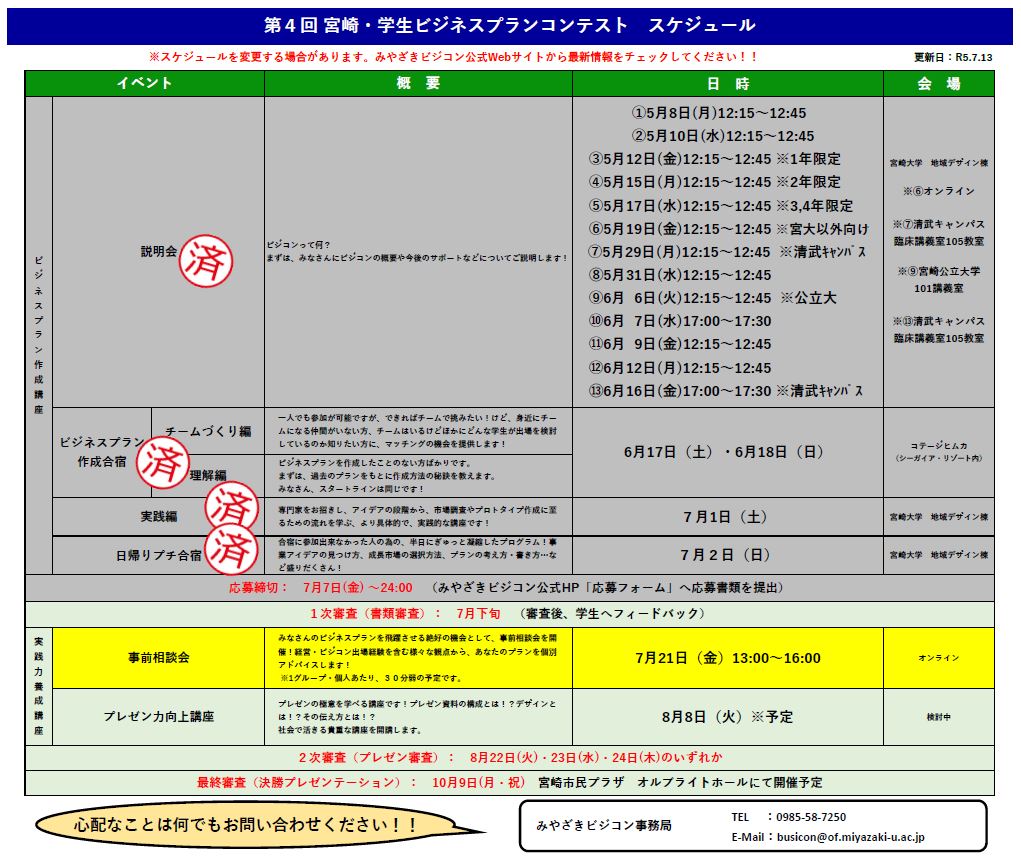Click the チームづくり編 label

click(x=208, y=431)
